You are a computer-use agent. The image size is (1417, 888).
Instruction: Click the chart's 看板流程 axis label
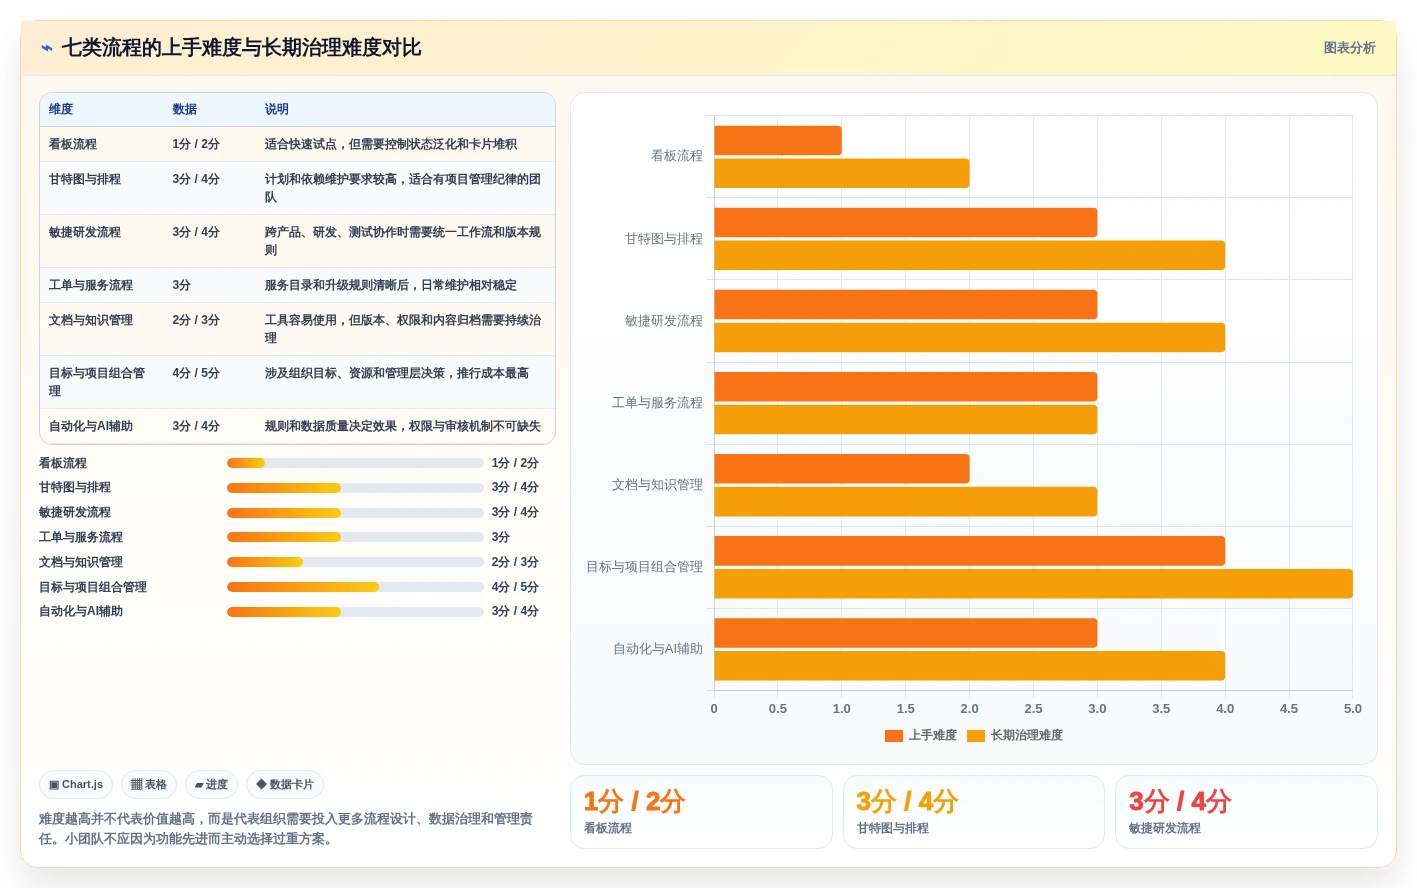677,156
